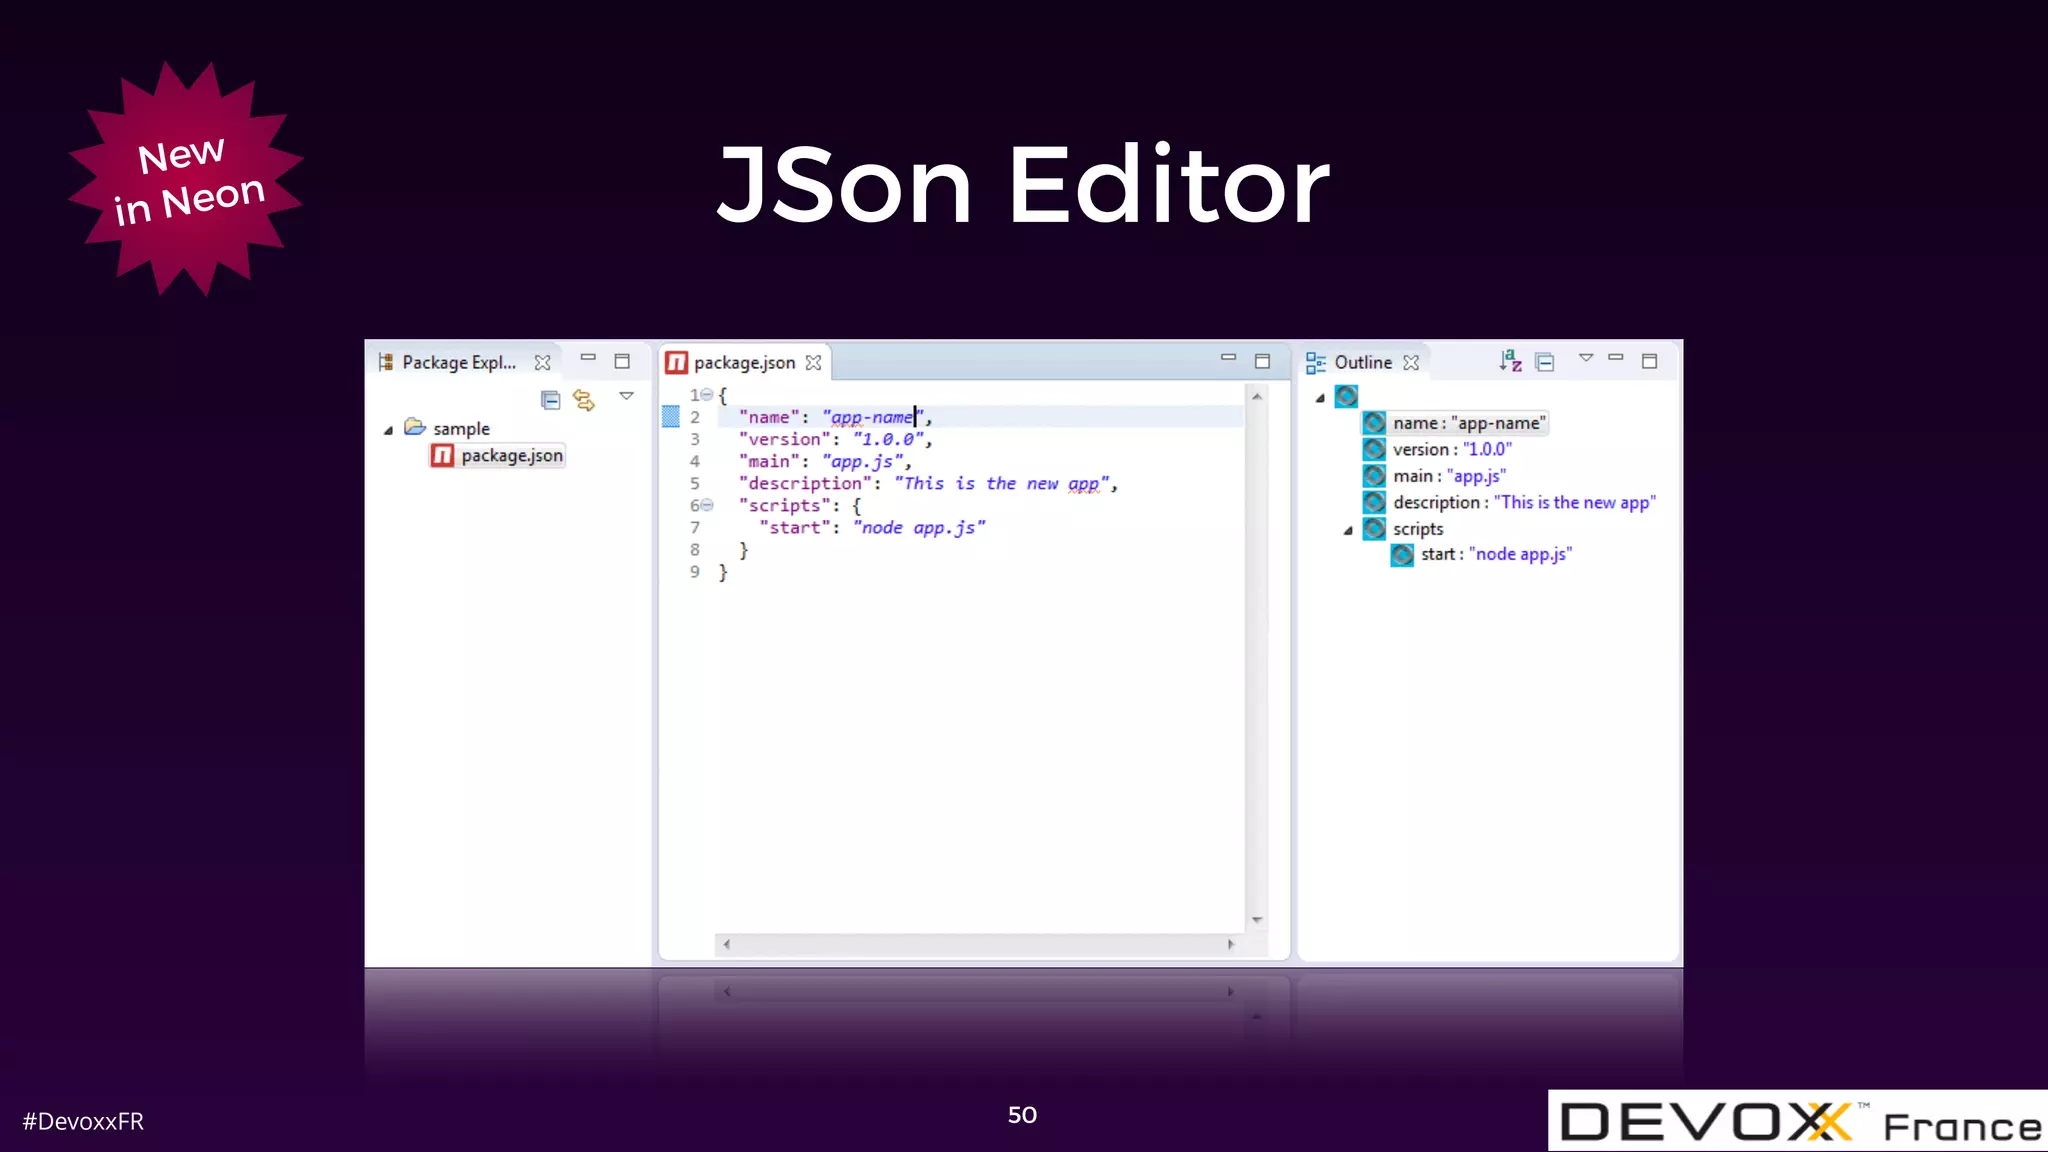The width and height of the screenshot is (2048, 1152).
Task: Select the Package Explorer tab
Action: 459,362
